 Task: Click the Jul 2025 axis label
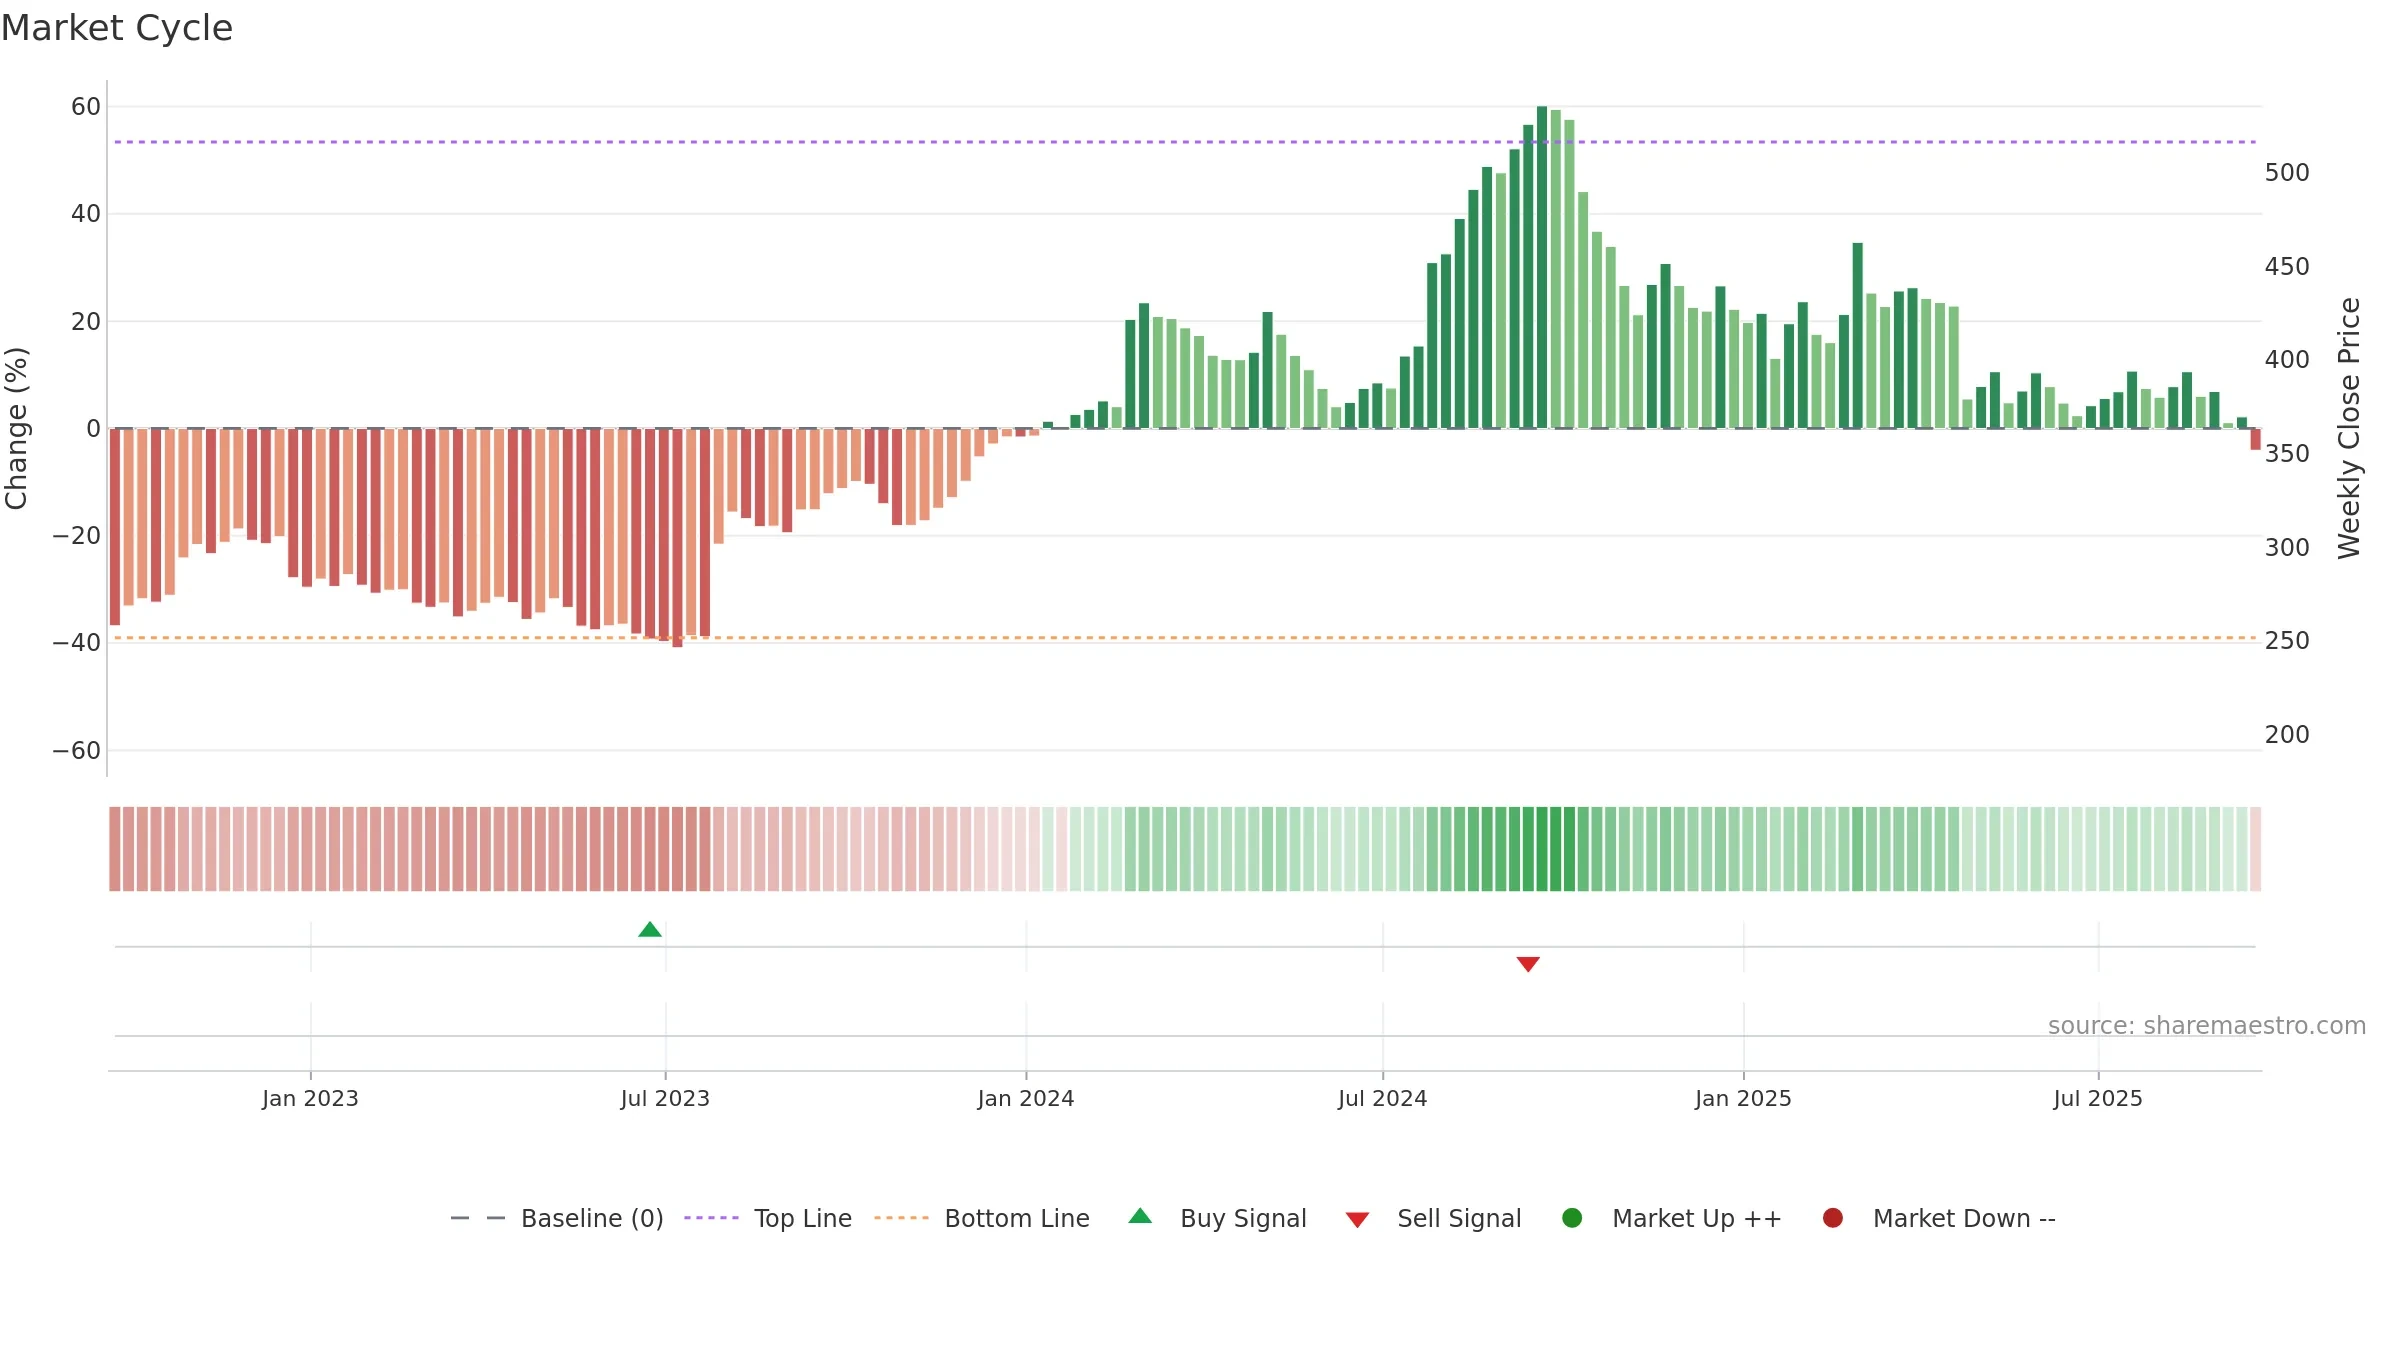click(x=2098, y=1098)
